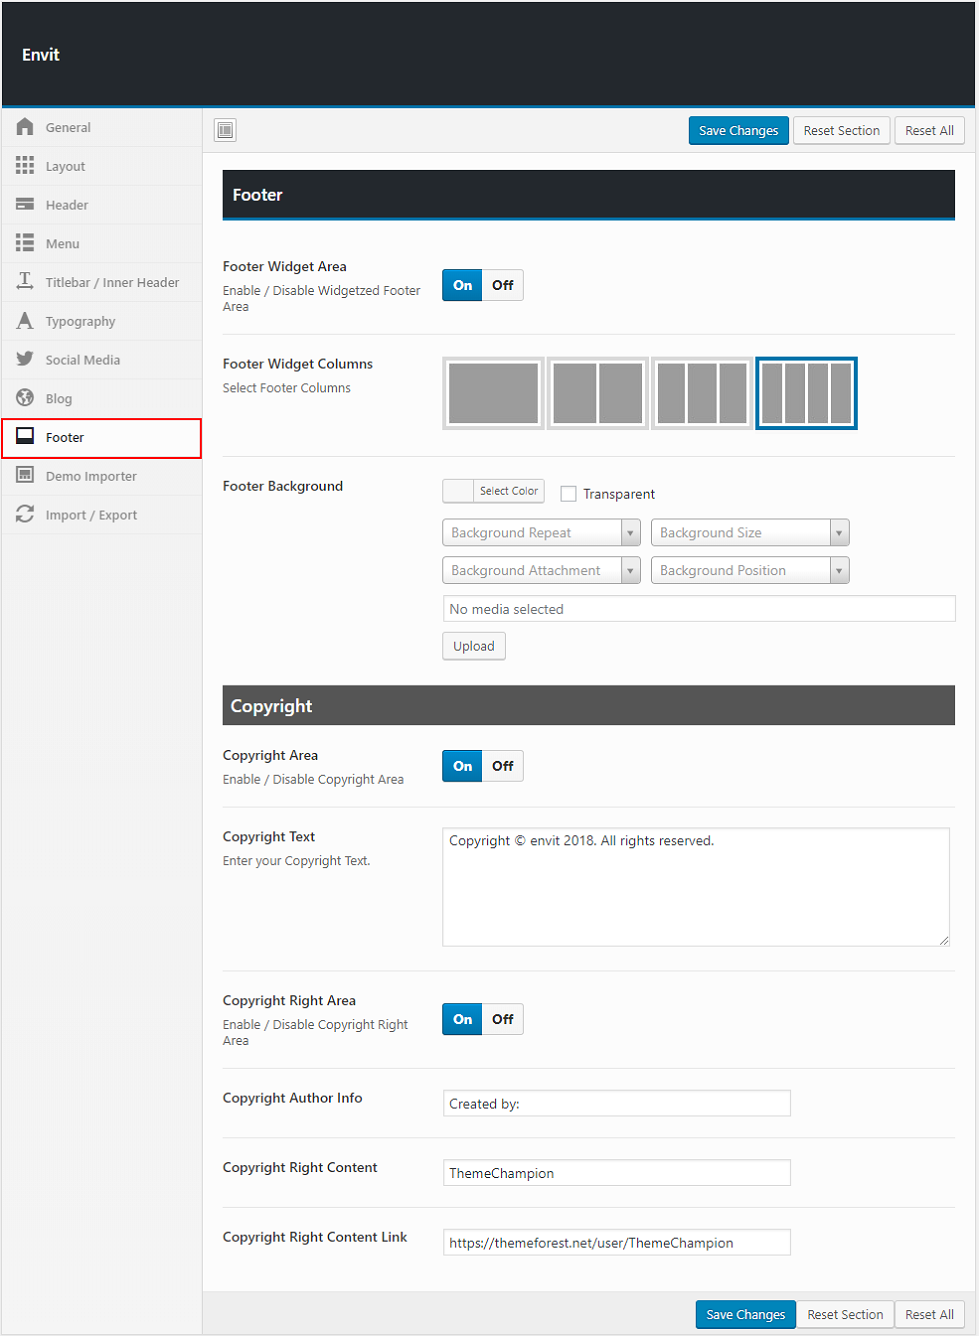Click the Typography letter icon
The width and height of the screenshot is (979, 1336).
25,321
